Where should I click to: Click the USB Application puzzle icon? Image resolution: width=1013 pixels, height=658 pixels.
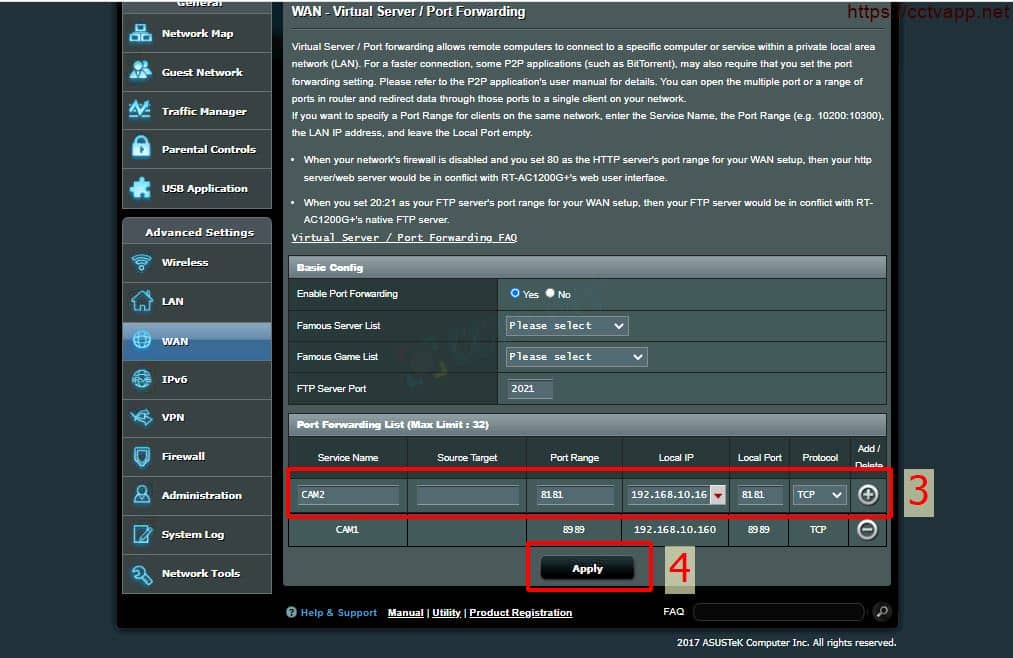[x=141, y=188]
